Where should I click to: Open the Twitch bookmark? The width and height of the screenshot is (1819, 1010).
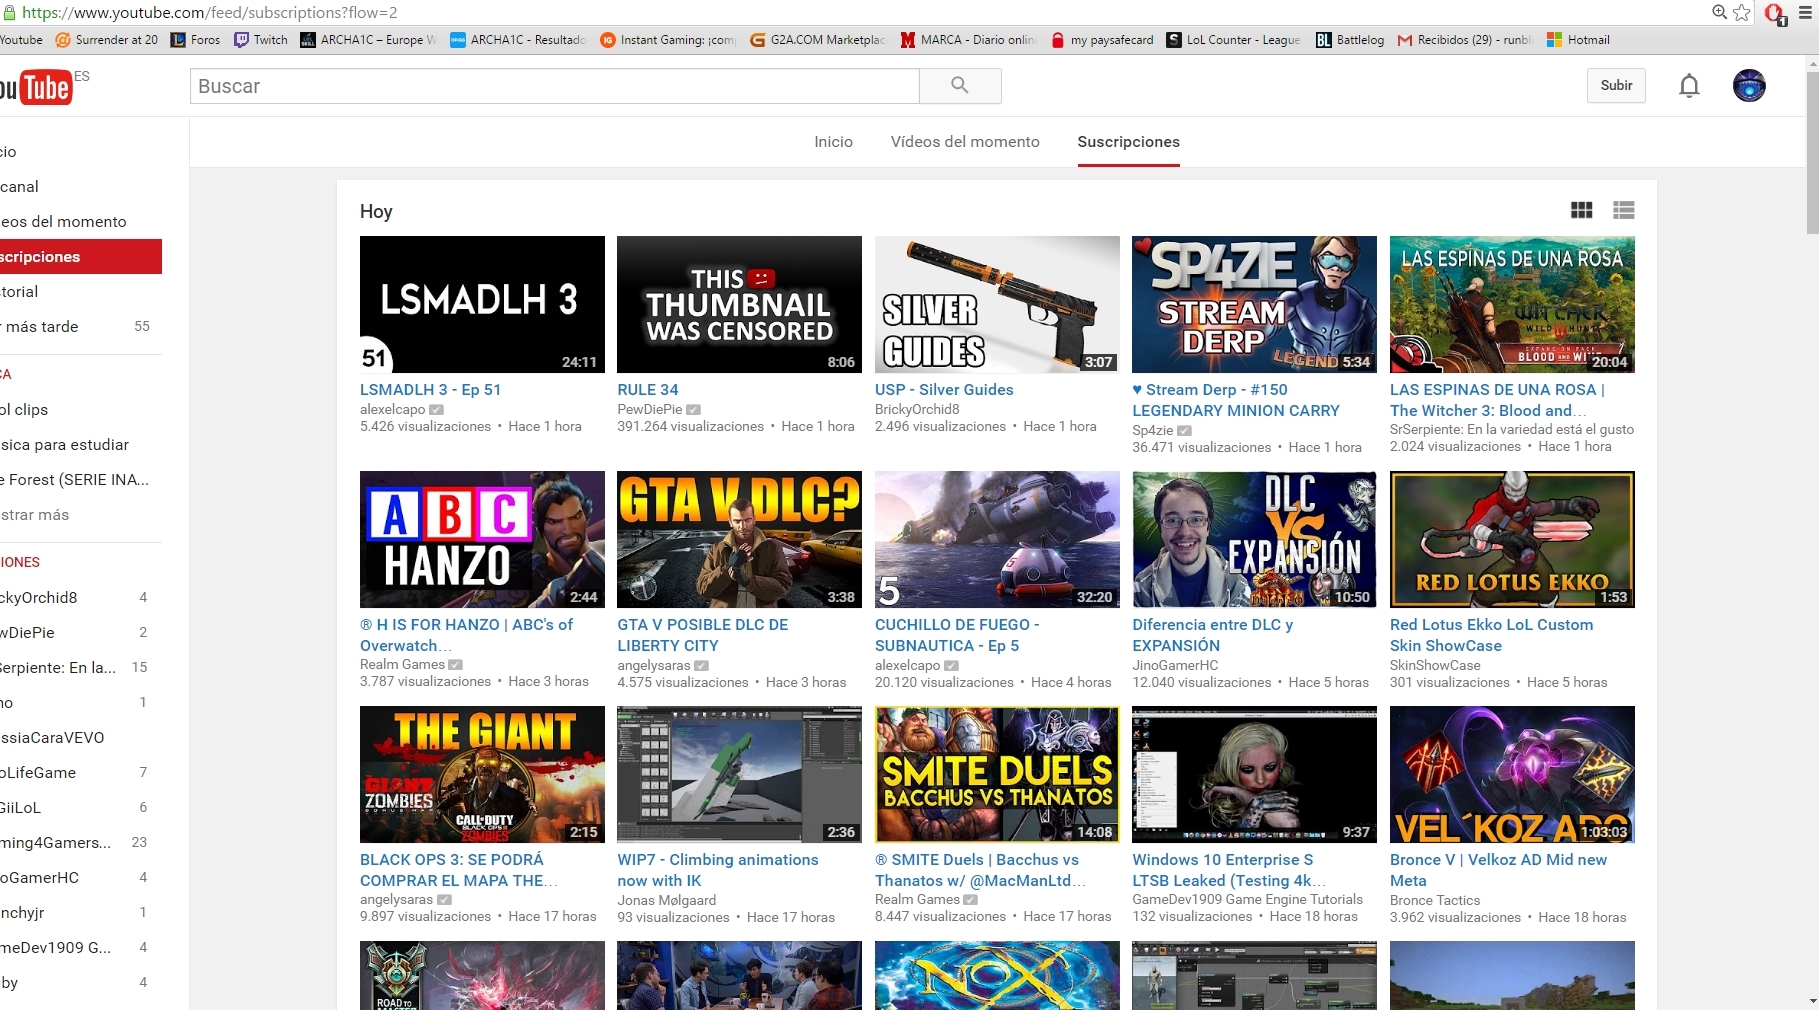[x=260, y=40]
